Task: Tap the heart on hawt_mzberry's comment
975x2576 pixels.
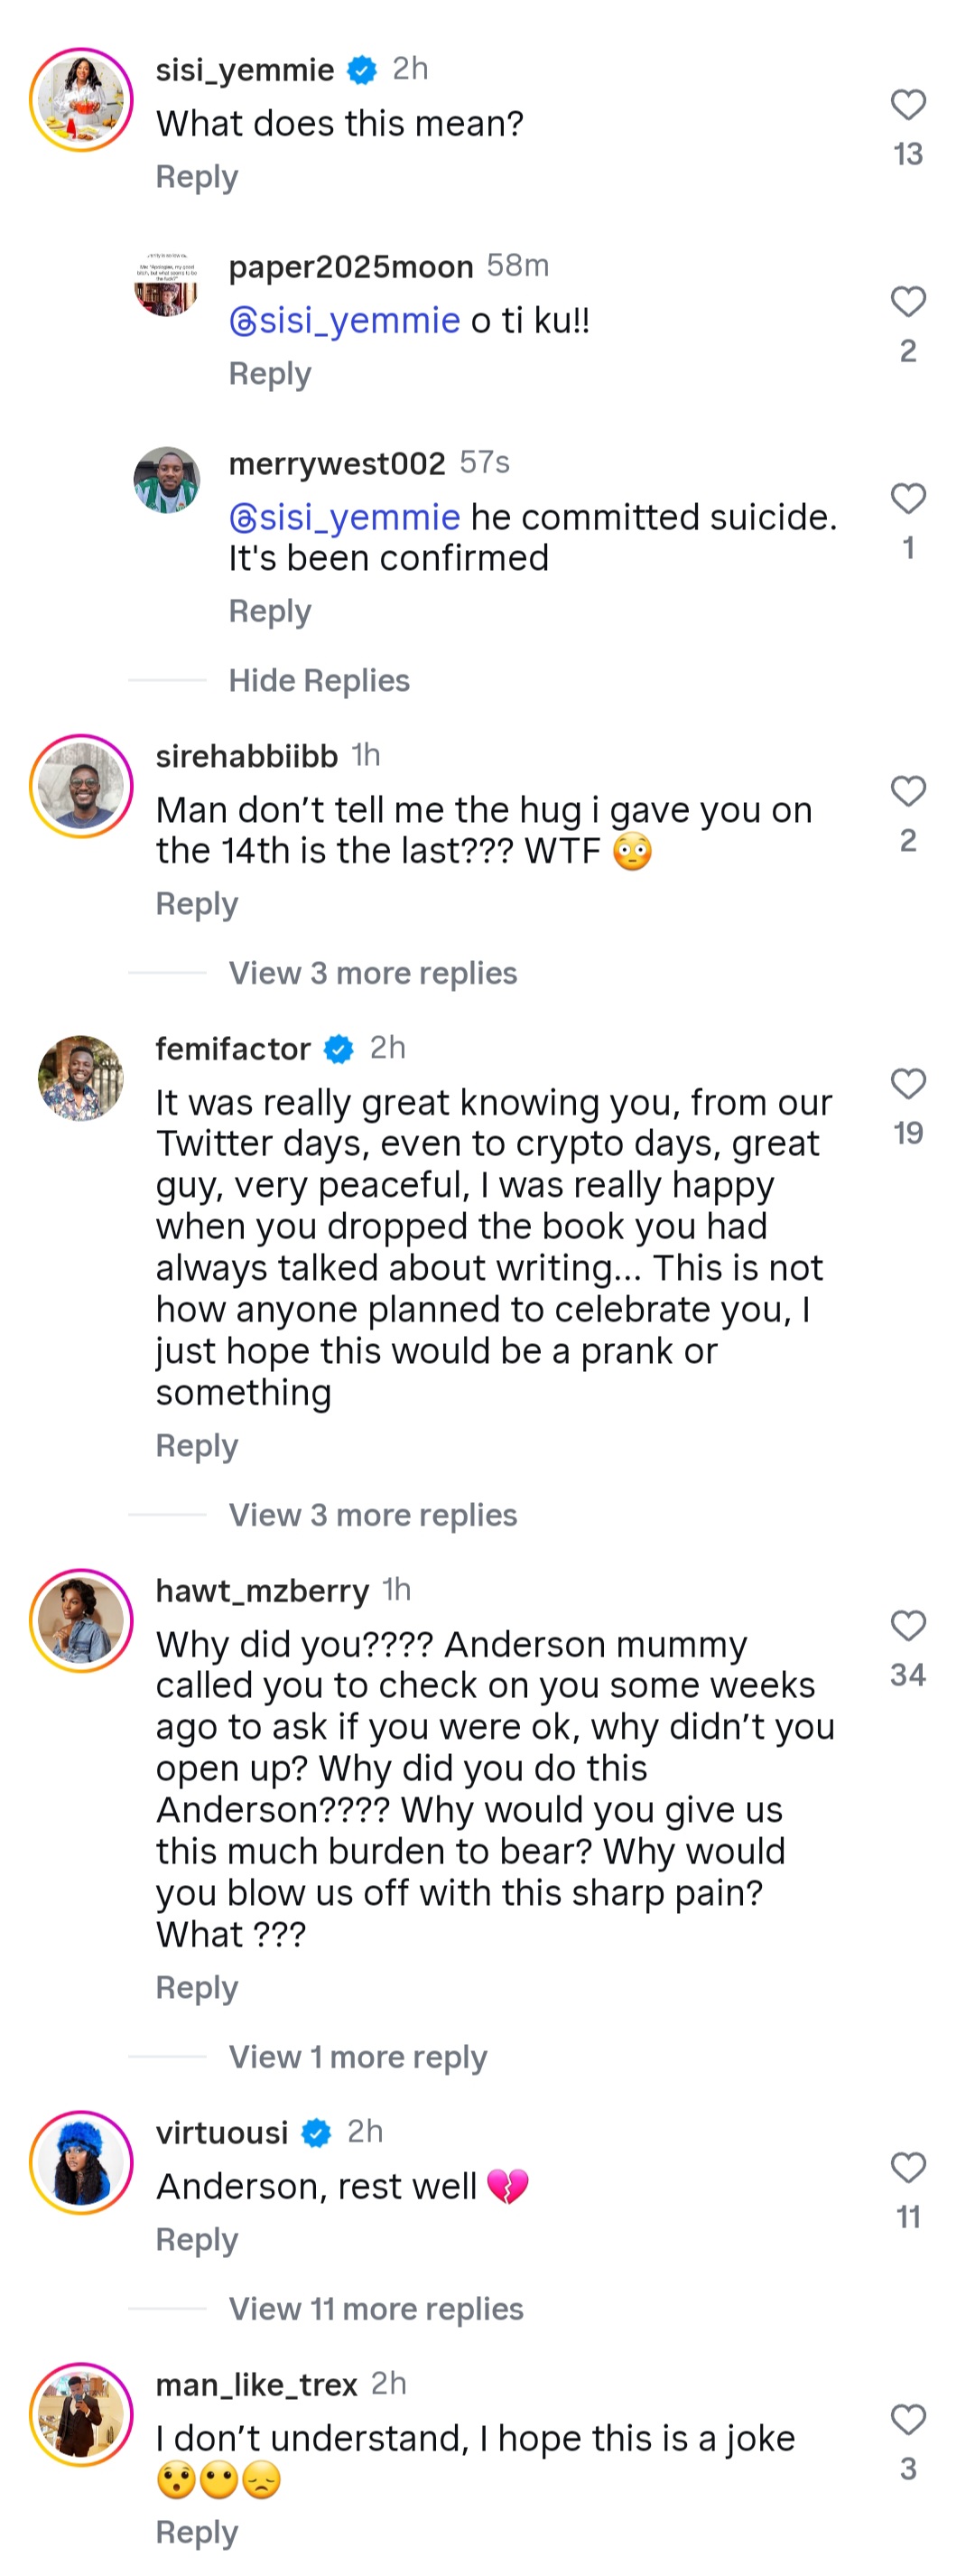Action: click(x=907, y=1626)
